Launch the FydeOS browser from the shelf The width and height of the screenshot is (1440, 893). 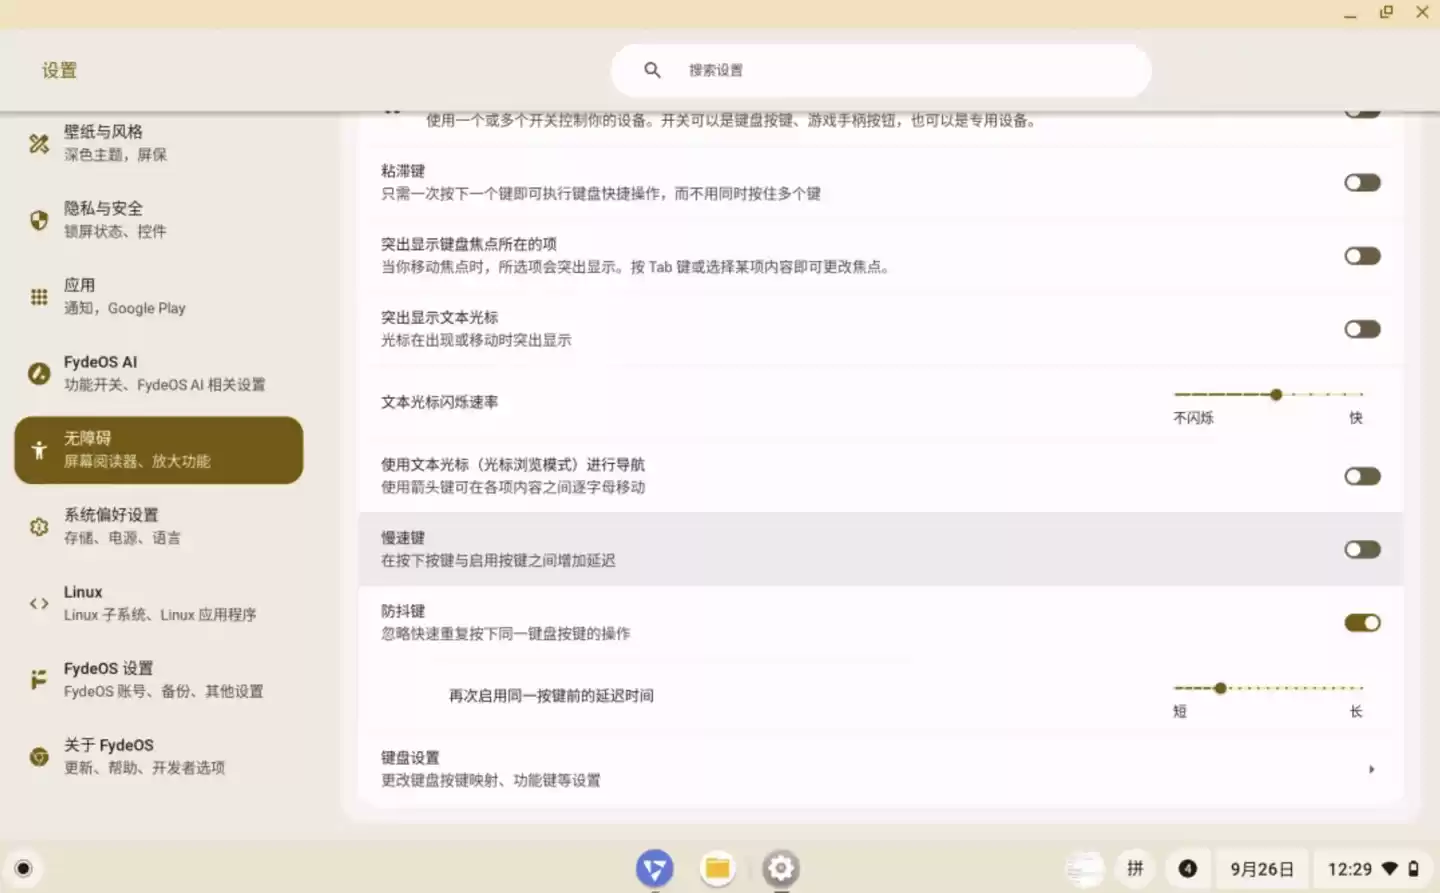pos(654,868)
